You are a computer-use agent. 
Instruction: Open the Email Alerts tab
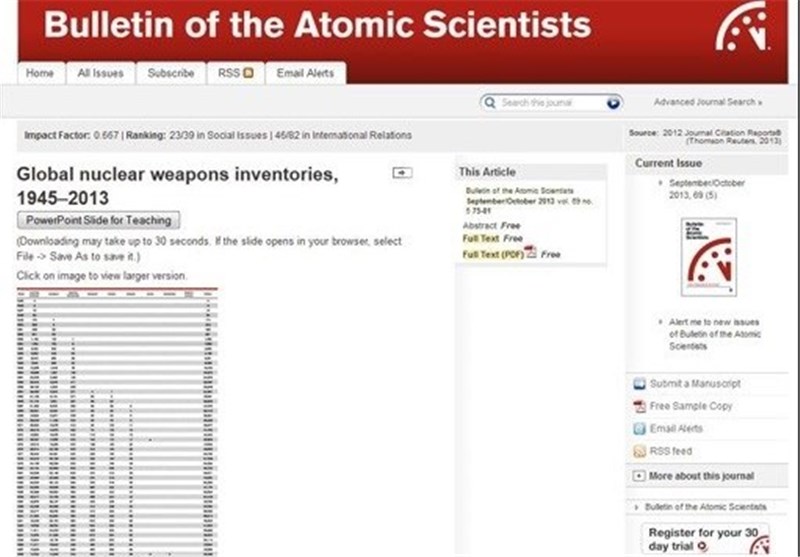(x=305, y=73)
